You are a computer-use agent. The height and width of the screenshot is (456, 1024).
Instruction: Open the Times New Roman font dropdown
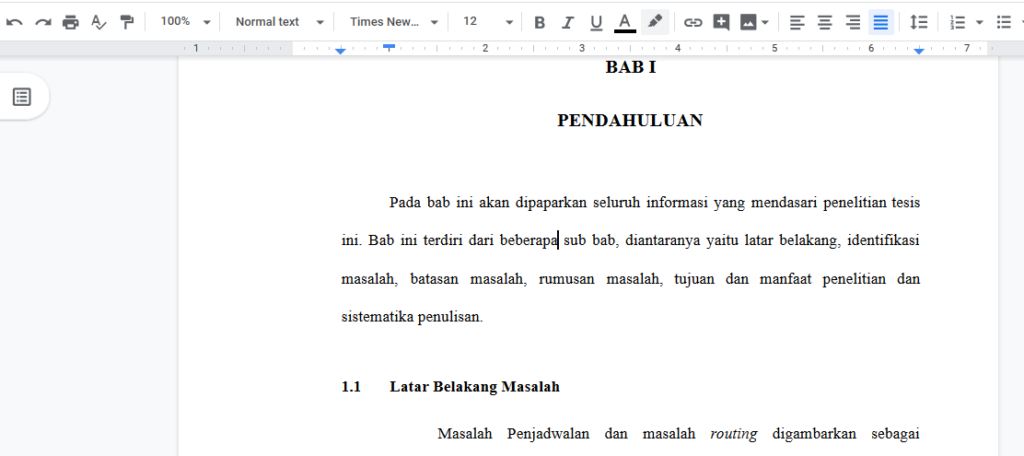[394, 22]
